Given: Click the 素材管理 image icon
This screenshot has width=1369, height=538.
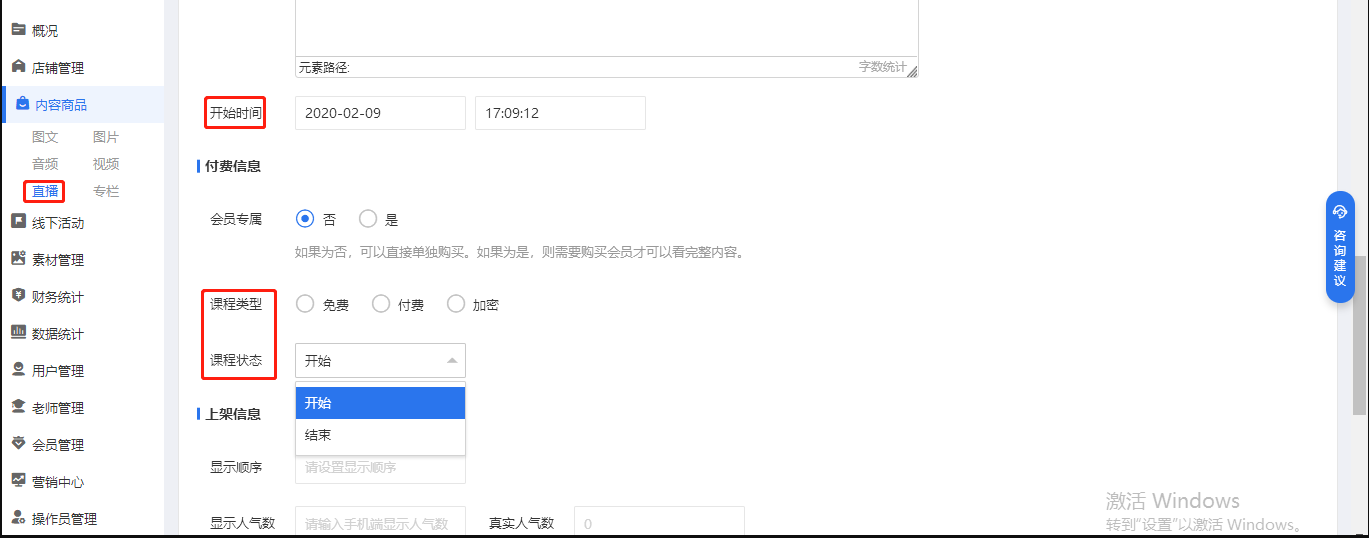Looking at the screenshot, I should 18,258.
